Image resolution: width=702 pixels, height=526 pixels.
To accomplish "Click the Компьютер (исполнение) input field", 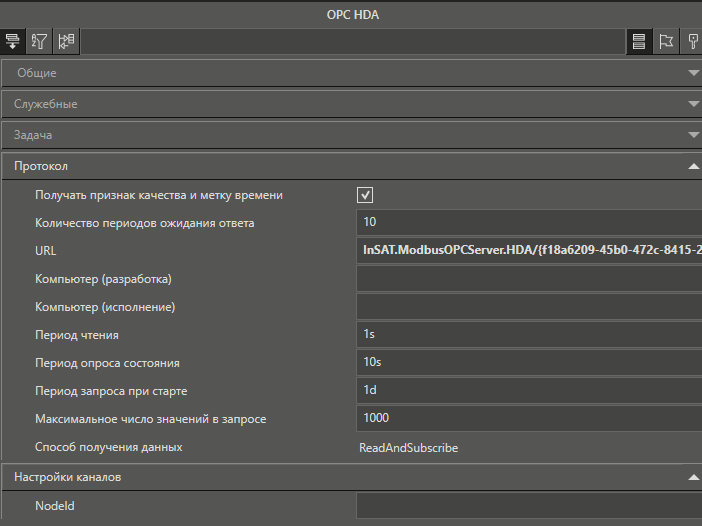I will click(x=530, y=307).
